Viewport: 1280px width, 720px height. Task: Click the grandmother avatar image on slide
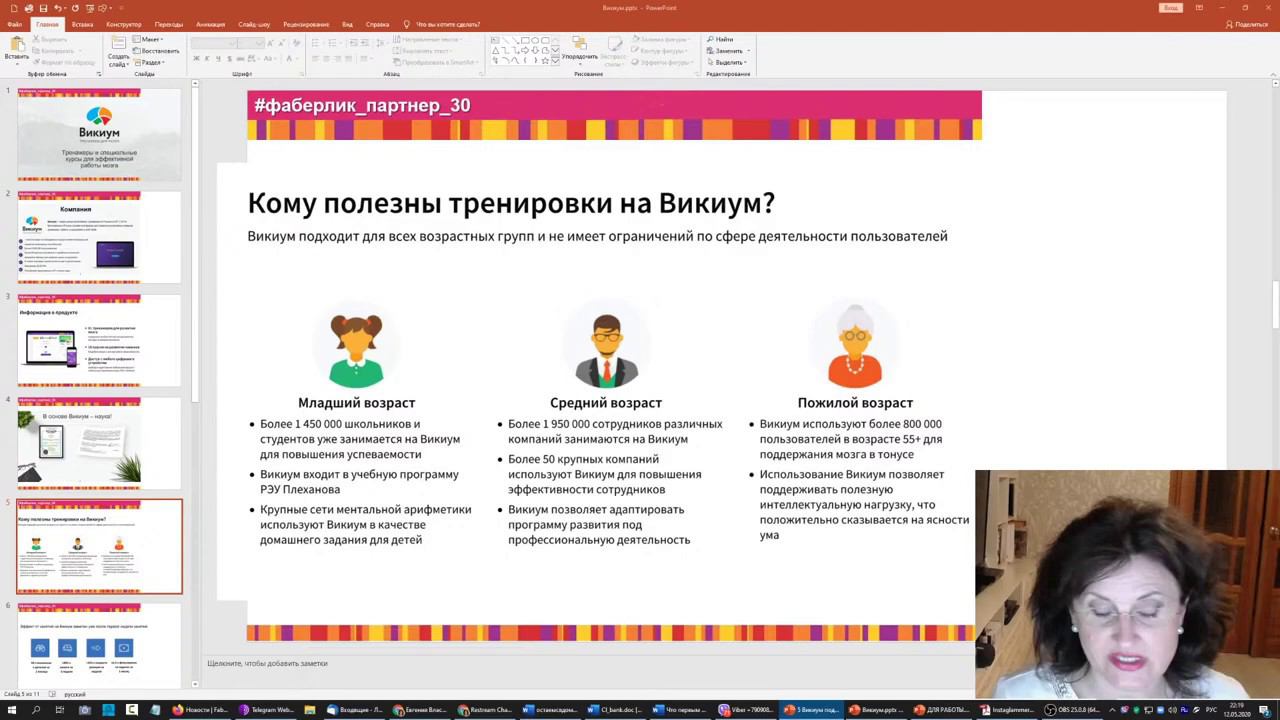[855, 345]
